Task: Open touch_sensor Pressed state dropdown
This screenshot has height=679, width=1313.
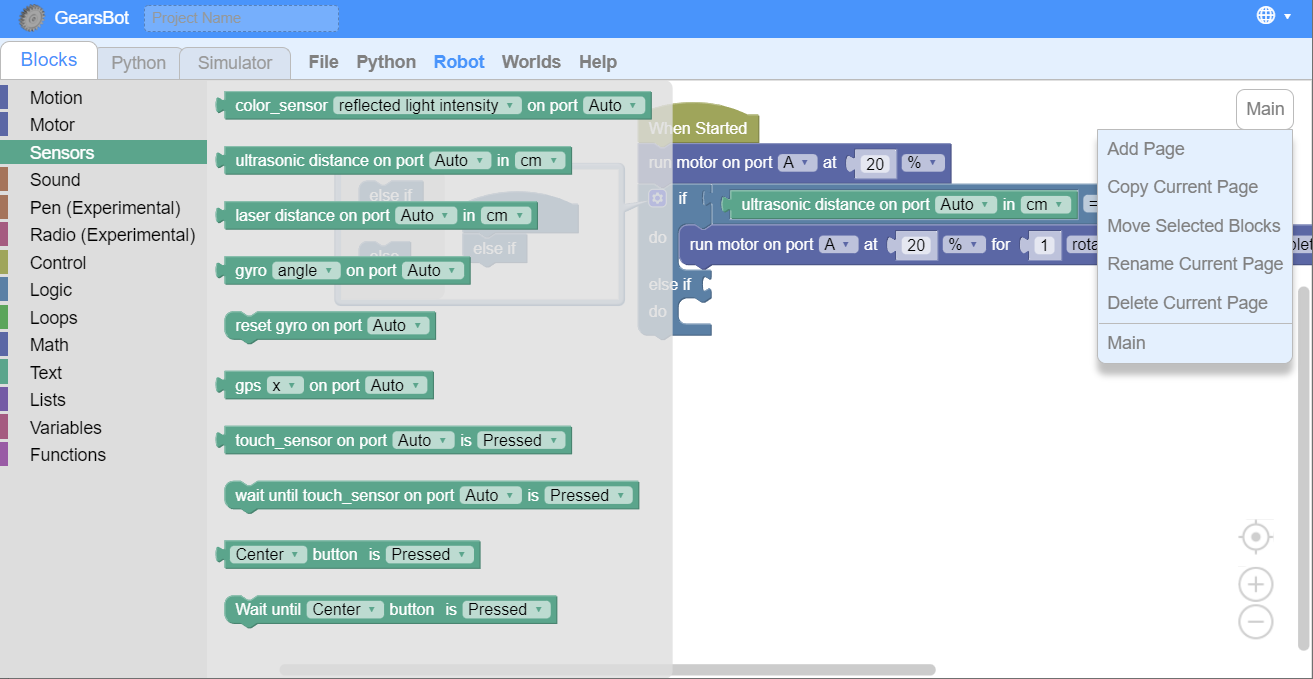Action: point(521,441)
